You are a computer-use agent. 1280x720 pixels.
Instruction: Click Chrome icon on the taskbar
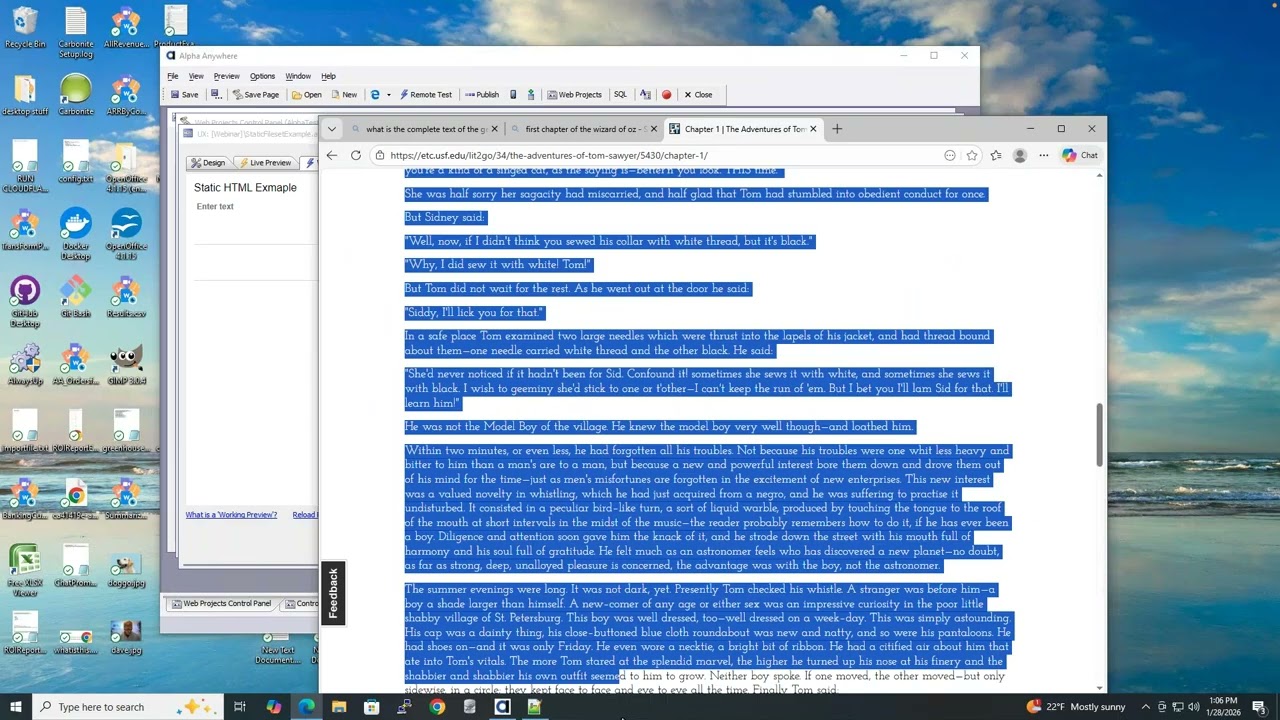pyautogui.click(x=437, y=707)
